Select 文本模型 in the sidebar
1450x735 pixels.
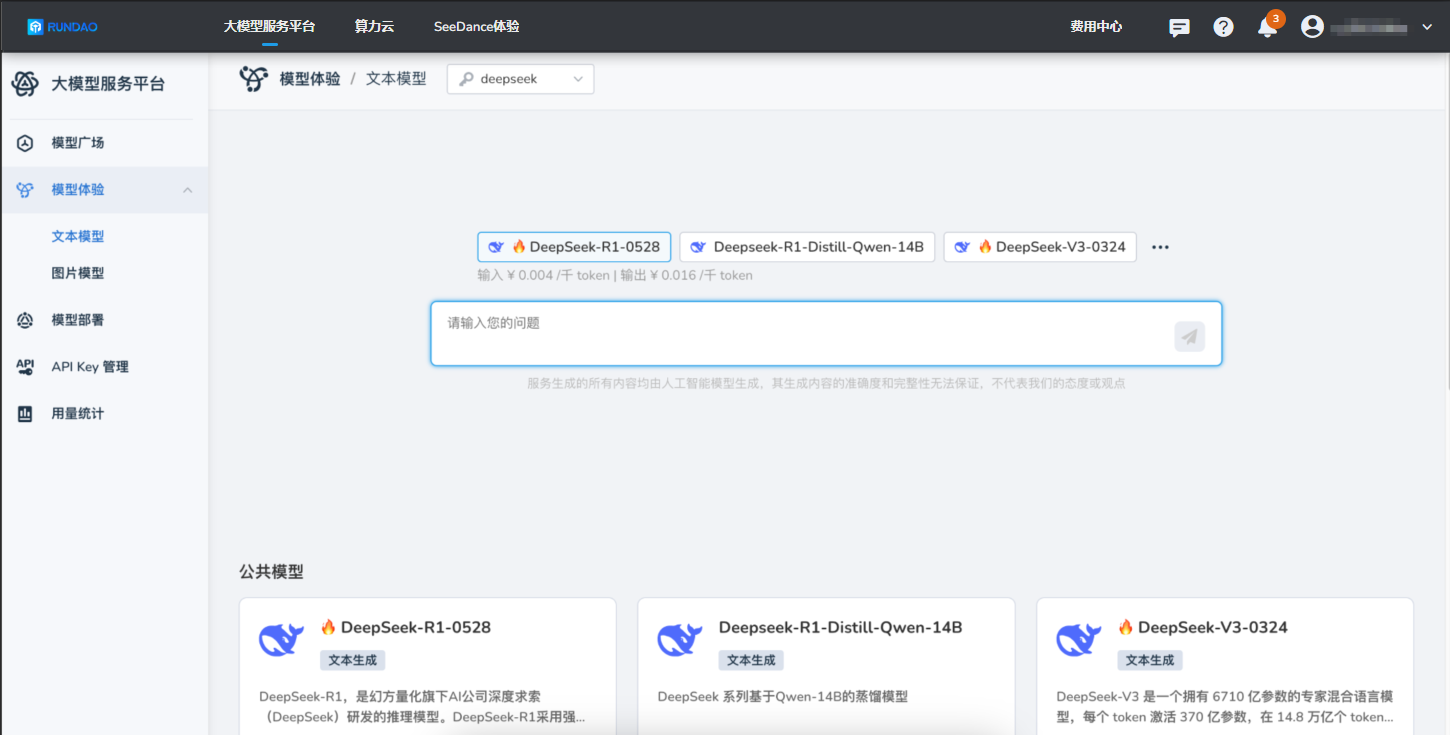tap(78, 237)
